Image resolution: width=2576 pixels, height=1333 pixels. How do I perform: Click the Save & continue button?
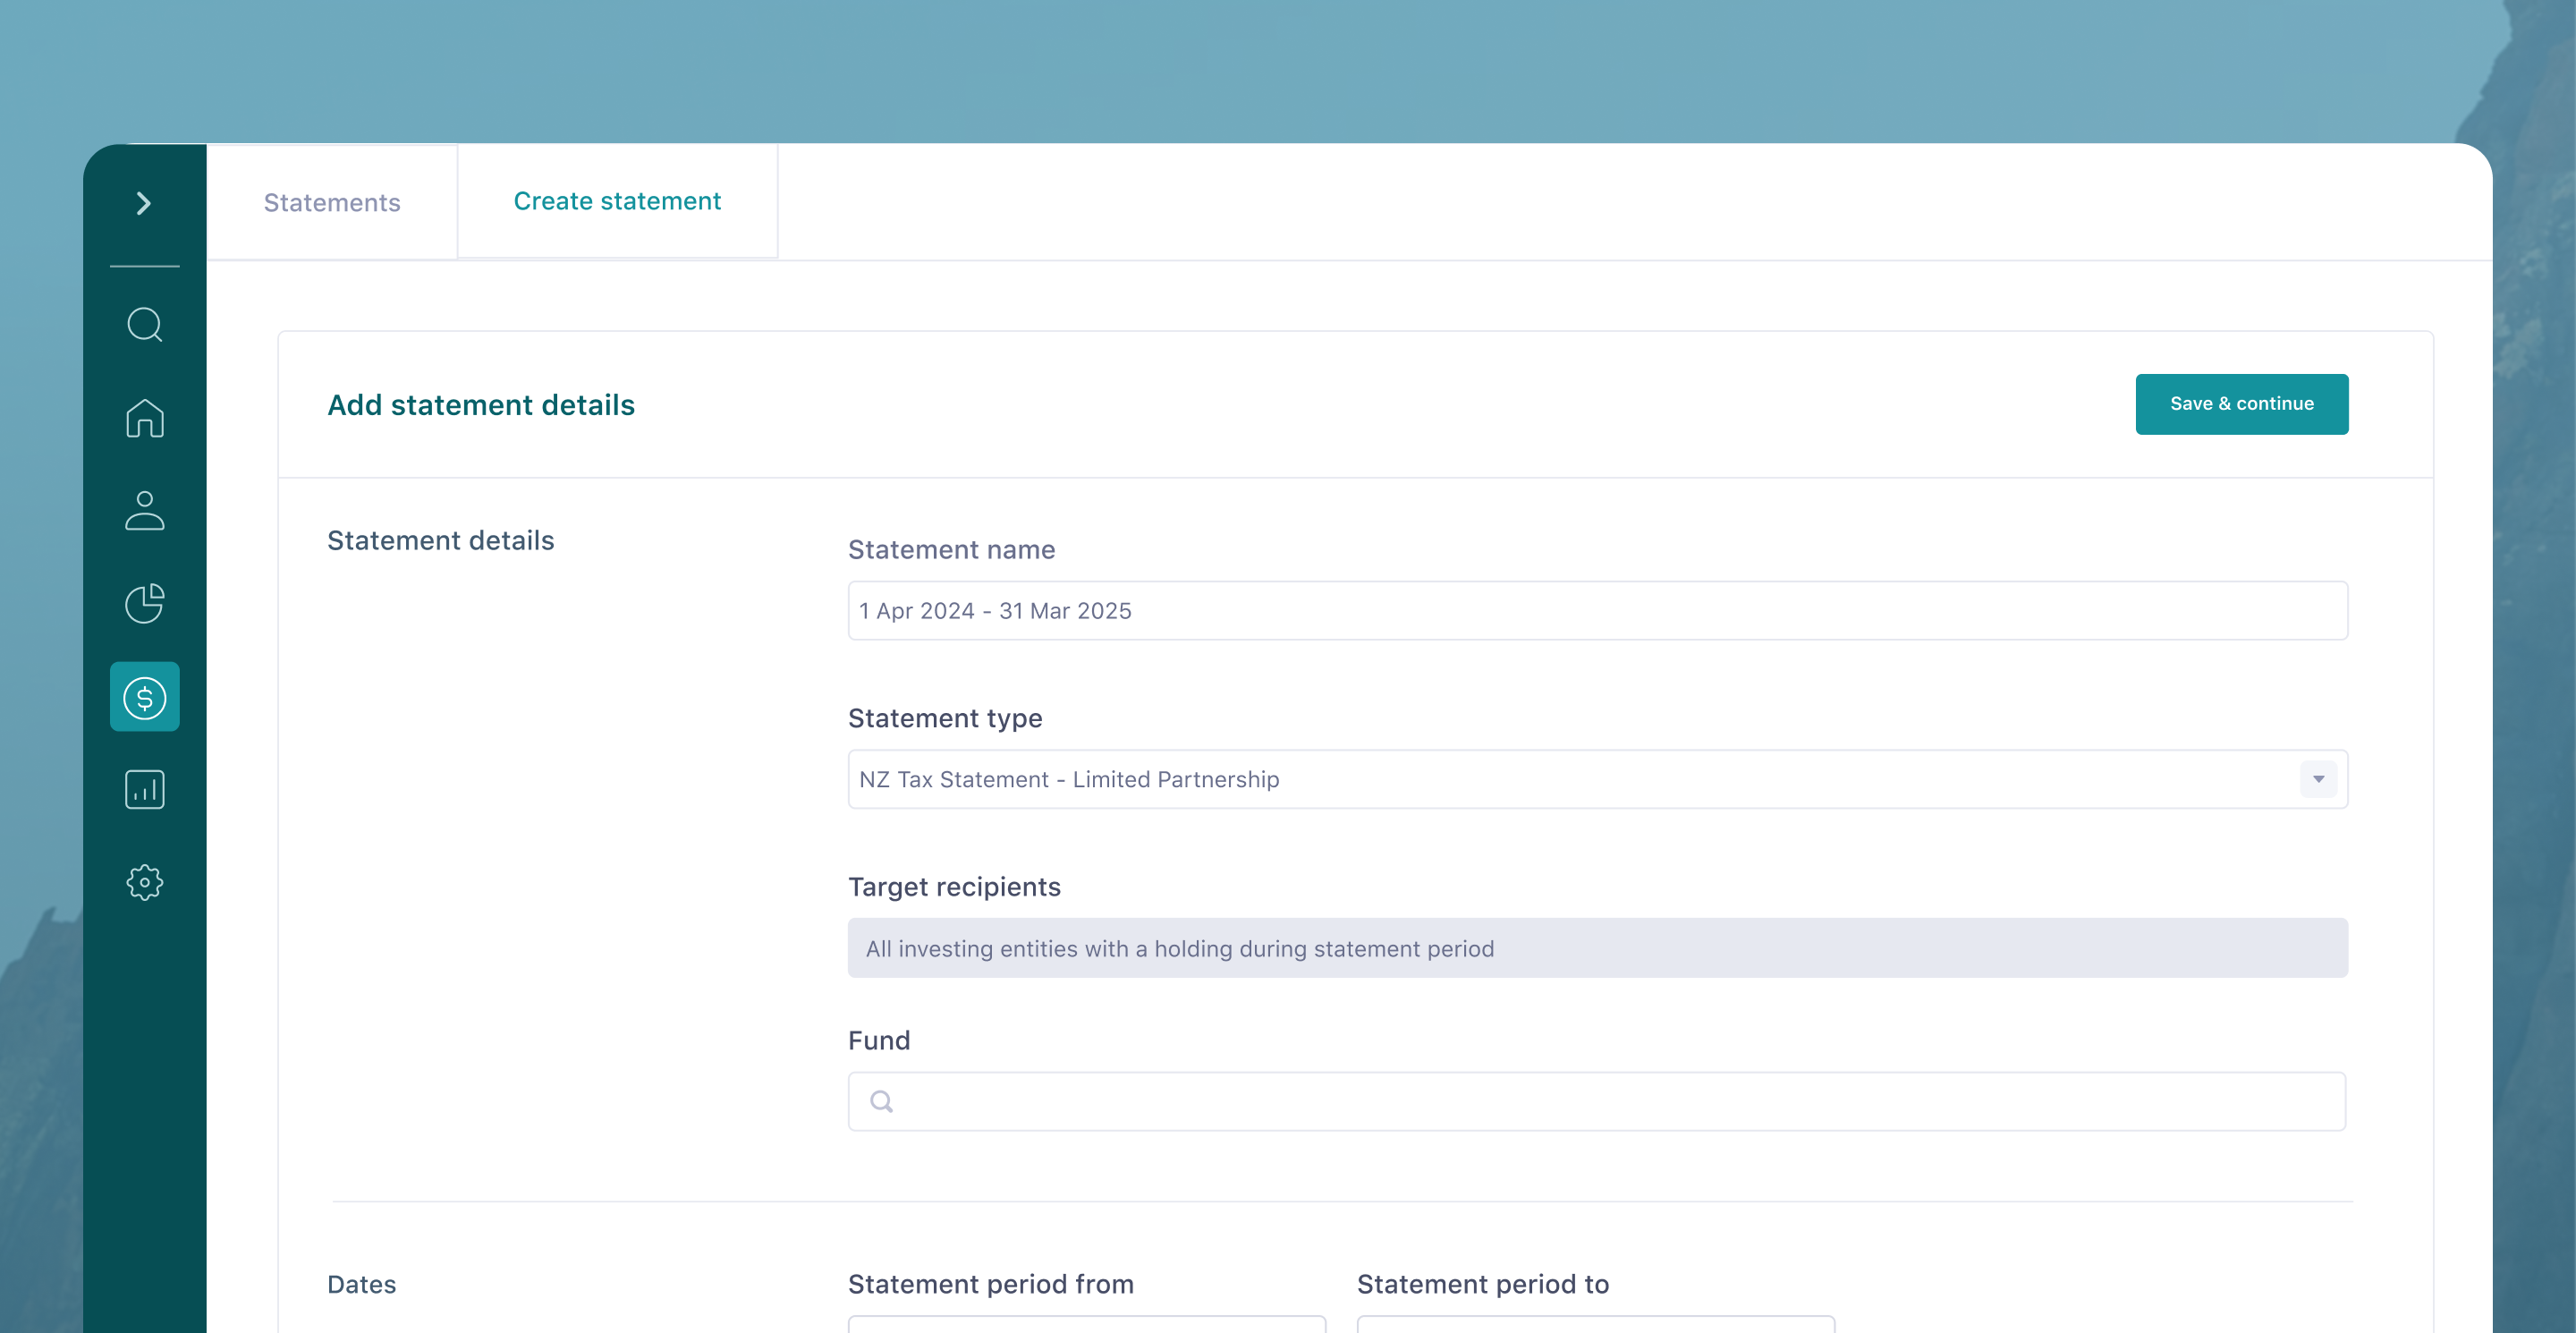[2242, 404]
